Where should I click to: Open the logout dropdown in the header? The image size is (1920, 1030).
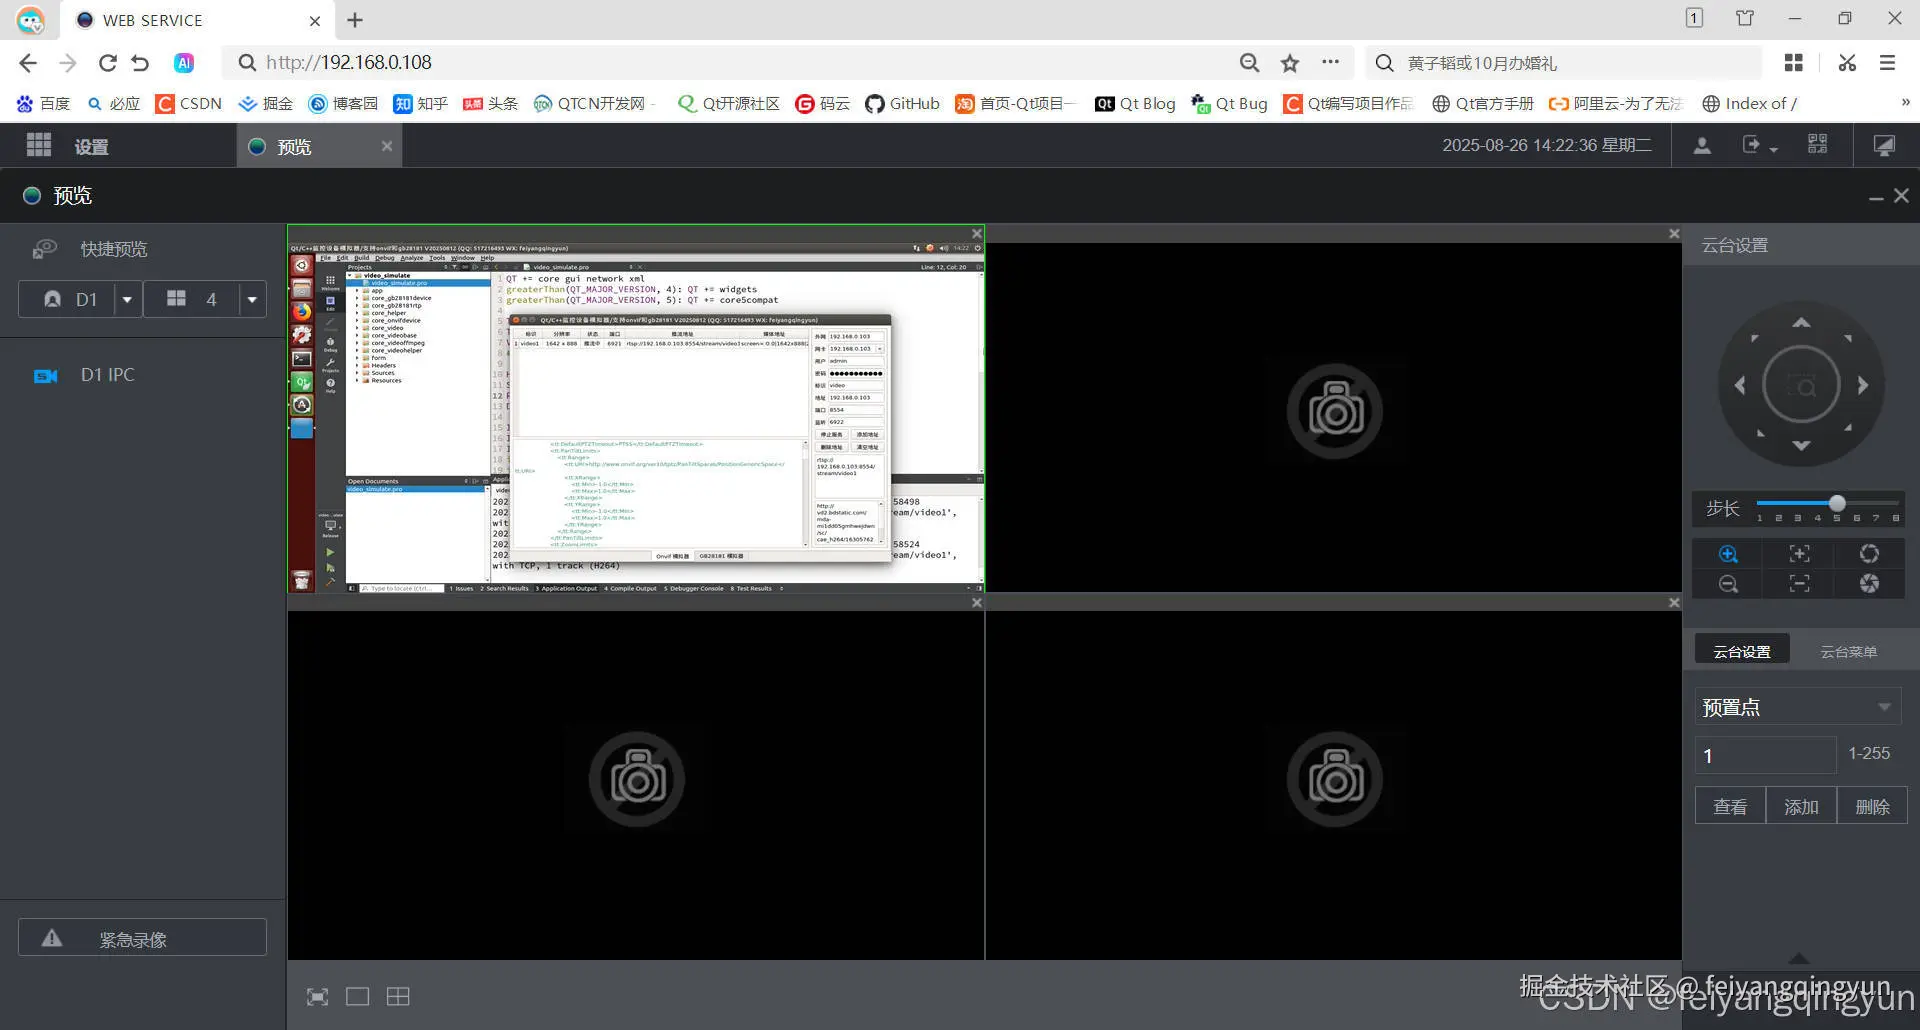(x=1760, y=146)
